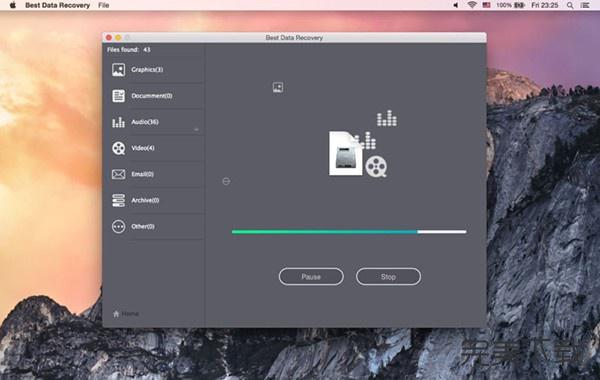
Task: Click the Other ellipsis circle icon
Action: pos(118,227)
